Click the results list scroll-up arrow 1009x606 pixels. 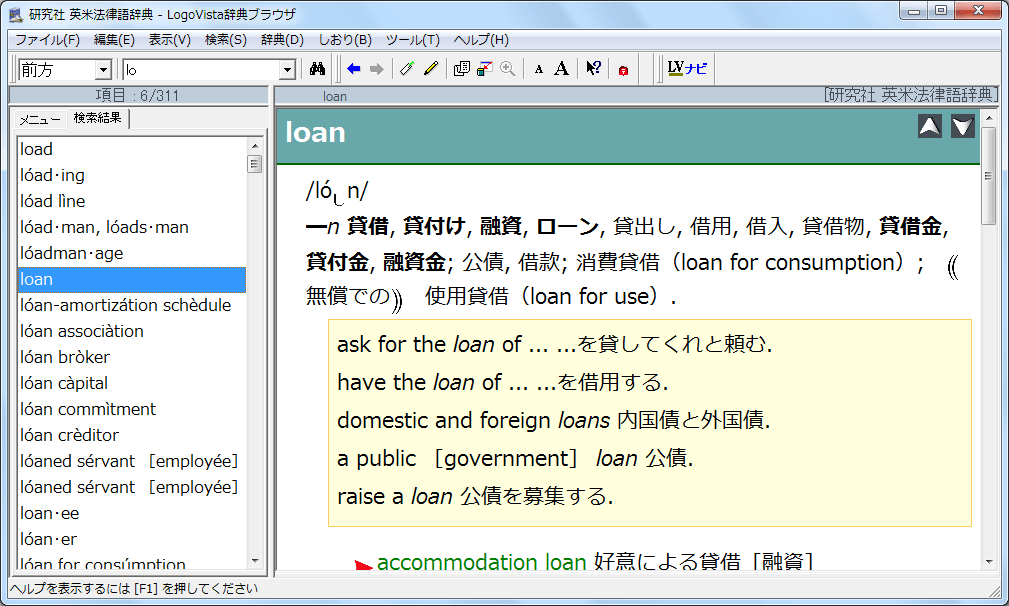[255, 146]
